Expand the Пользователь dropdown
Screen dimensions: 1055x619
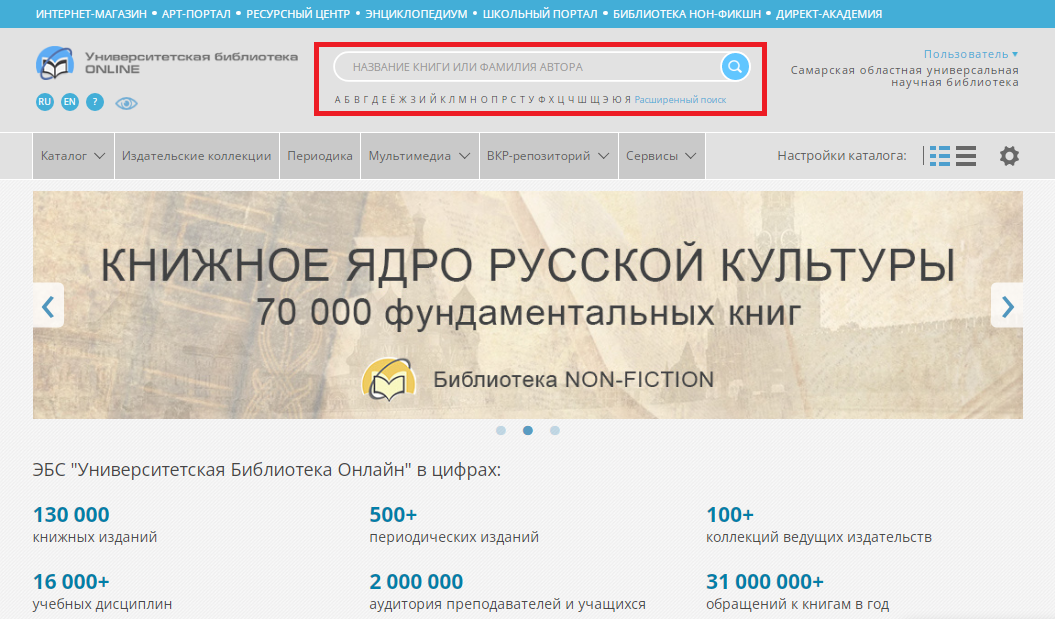click(x=971, y=54)
